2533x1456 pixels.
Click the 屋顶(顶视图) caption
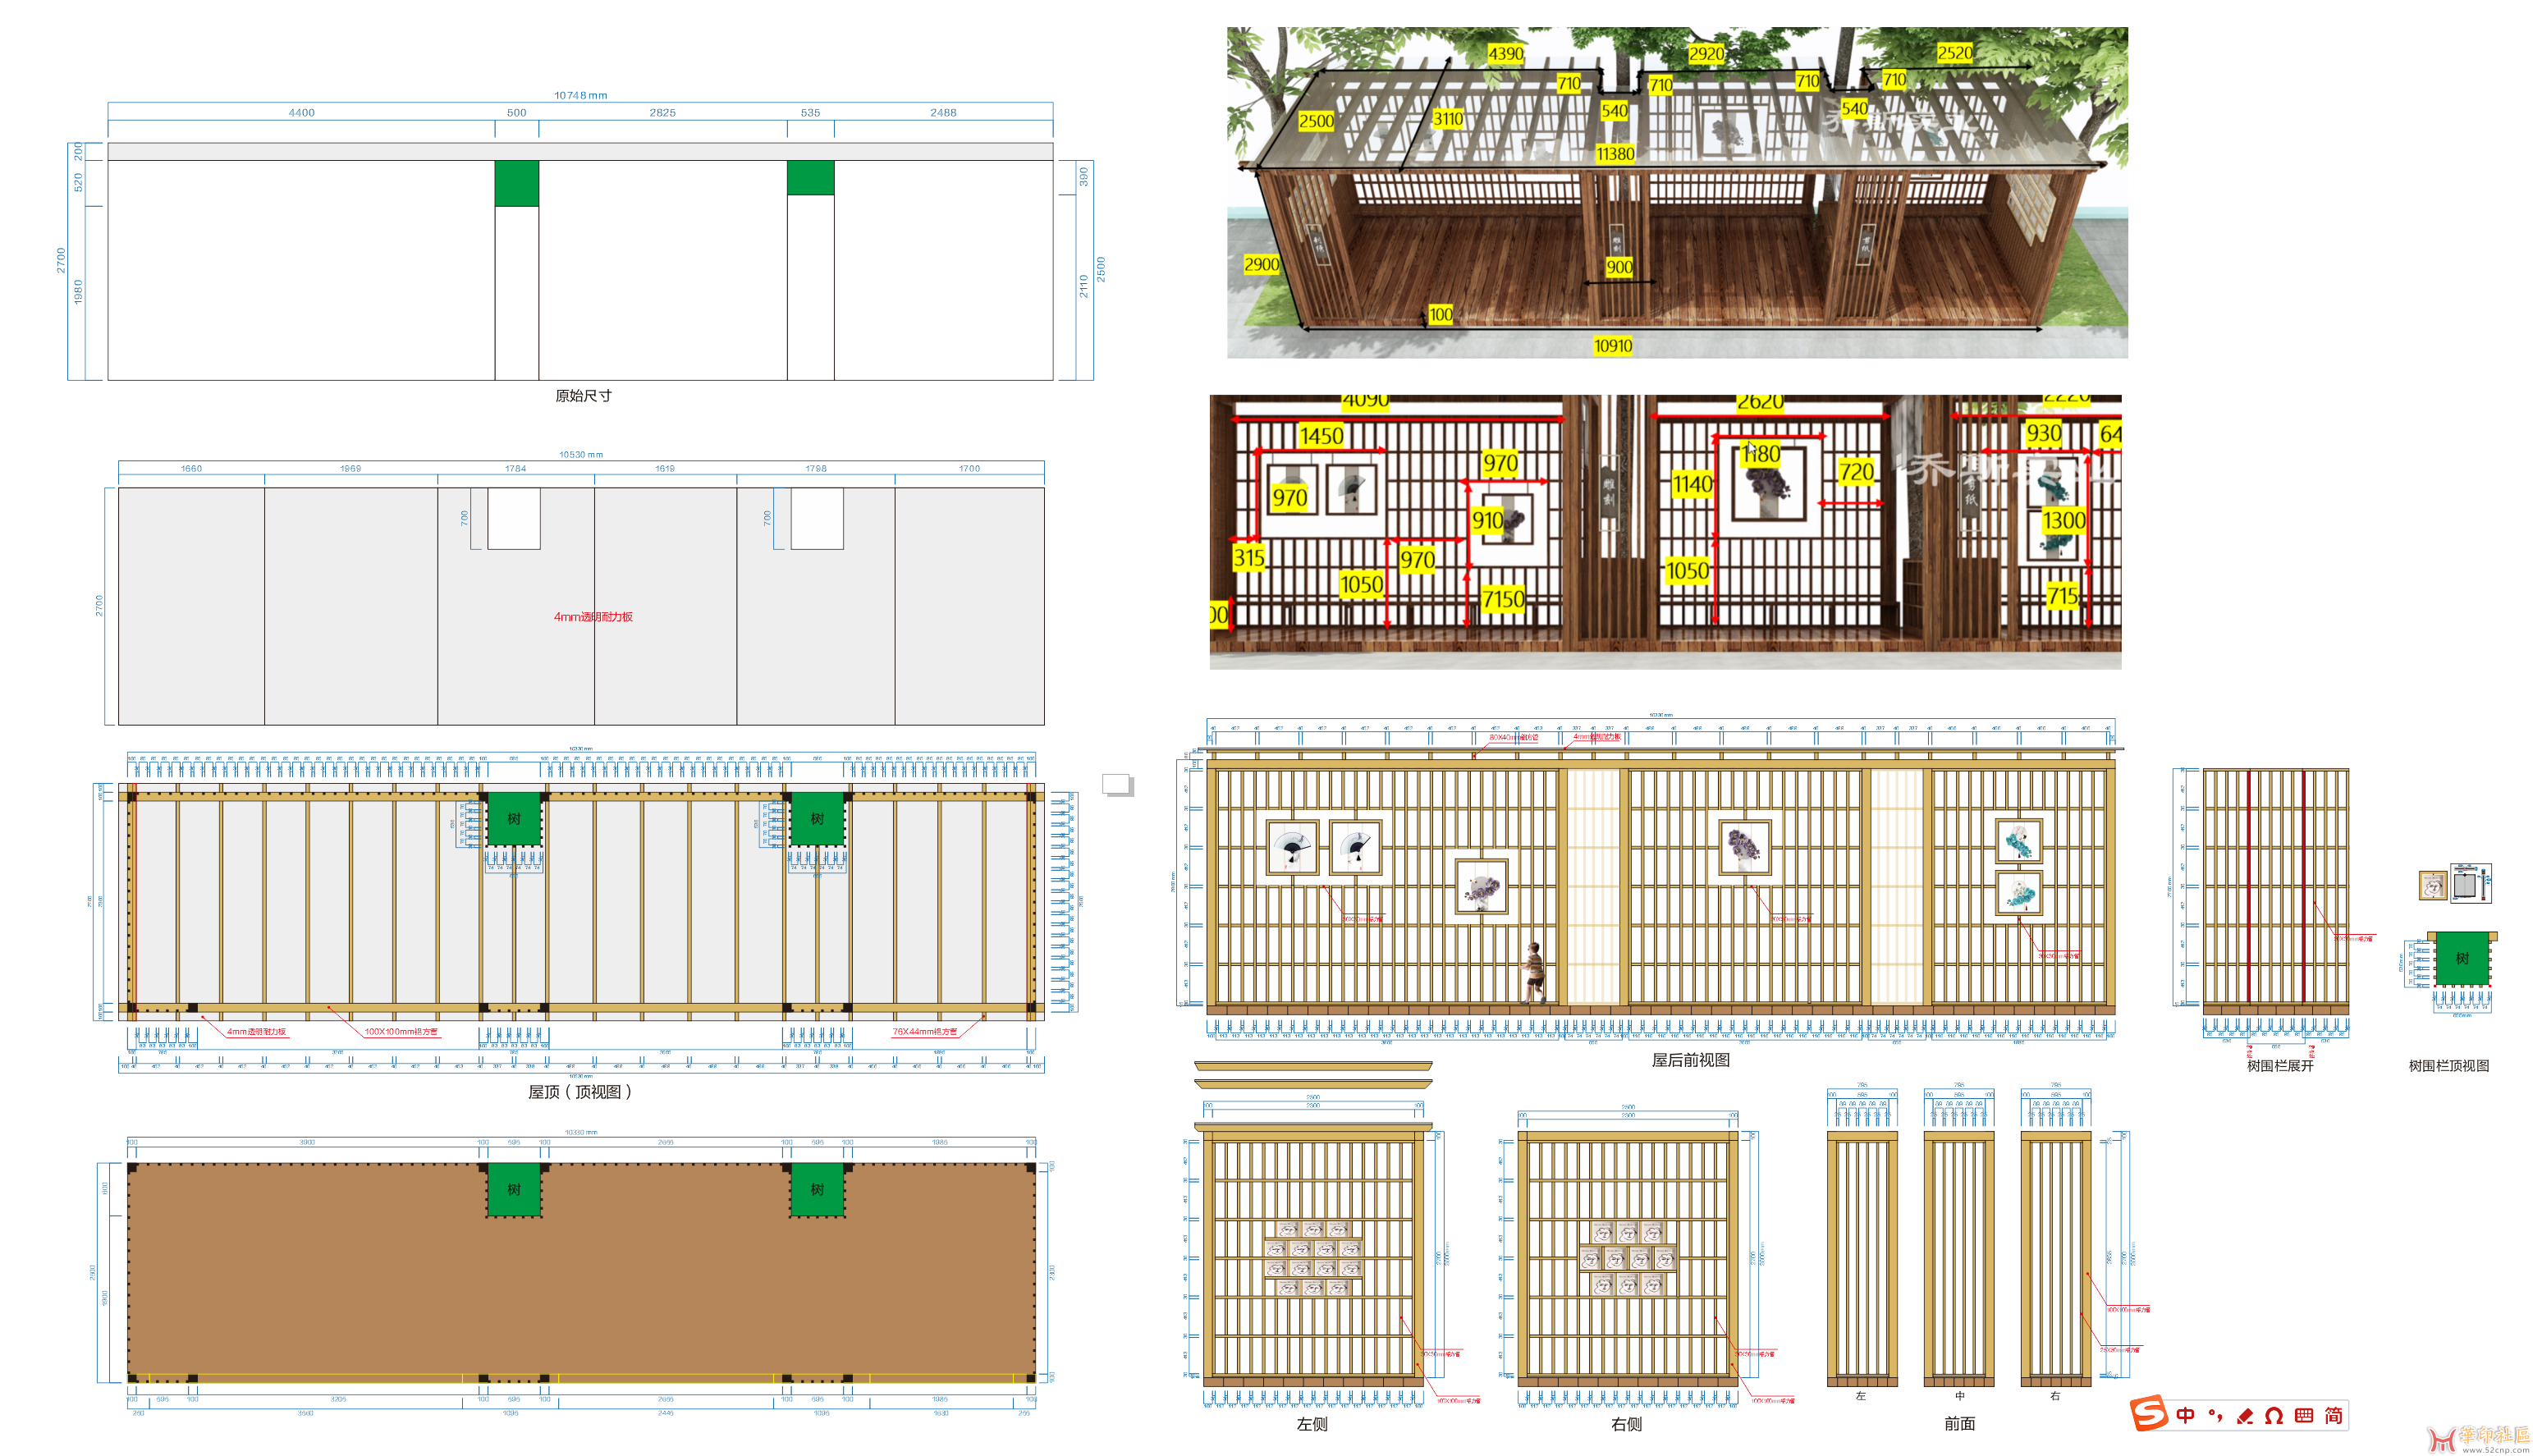(580, 1092)
